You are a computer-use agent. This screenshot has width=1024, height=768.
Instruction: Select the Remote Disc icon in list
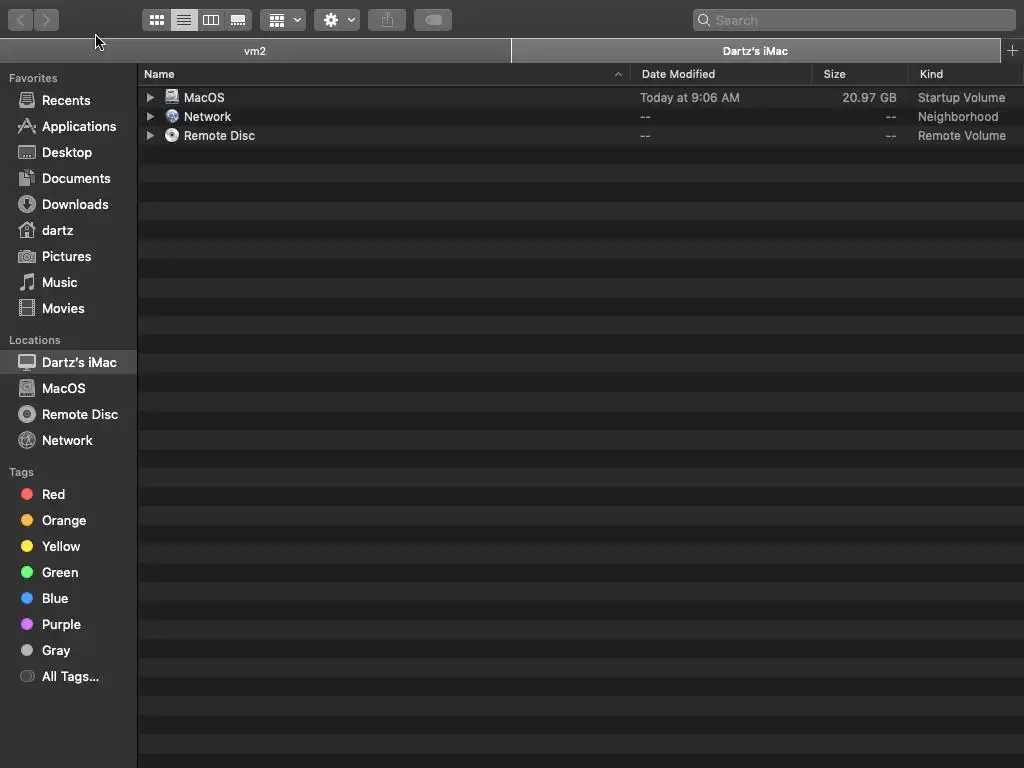172,135
